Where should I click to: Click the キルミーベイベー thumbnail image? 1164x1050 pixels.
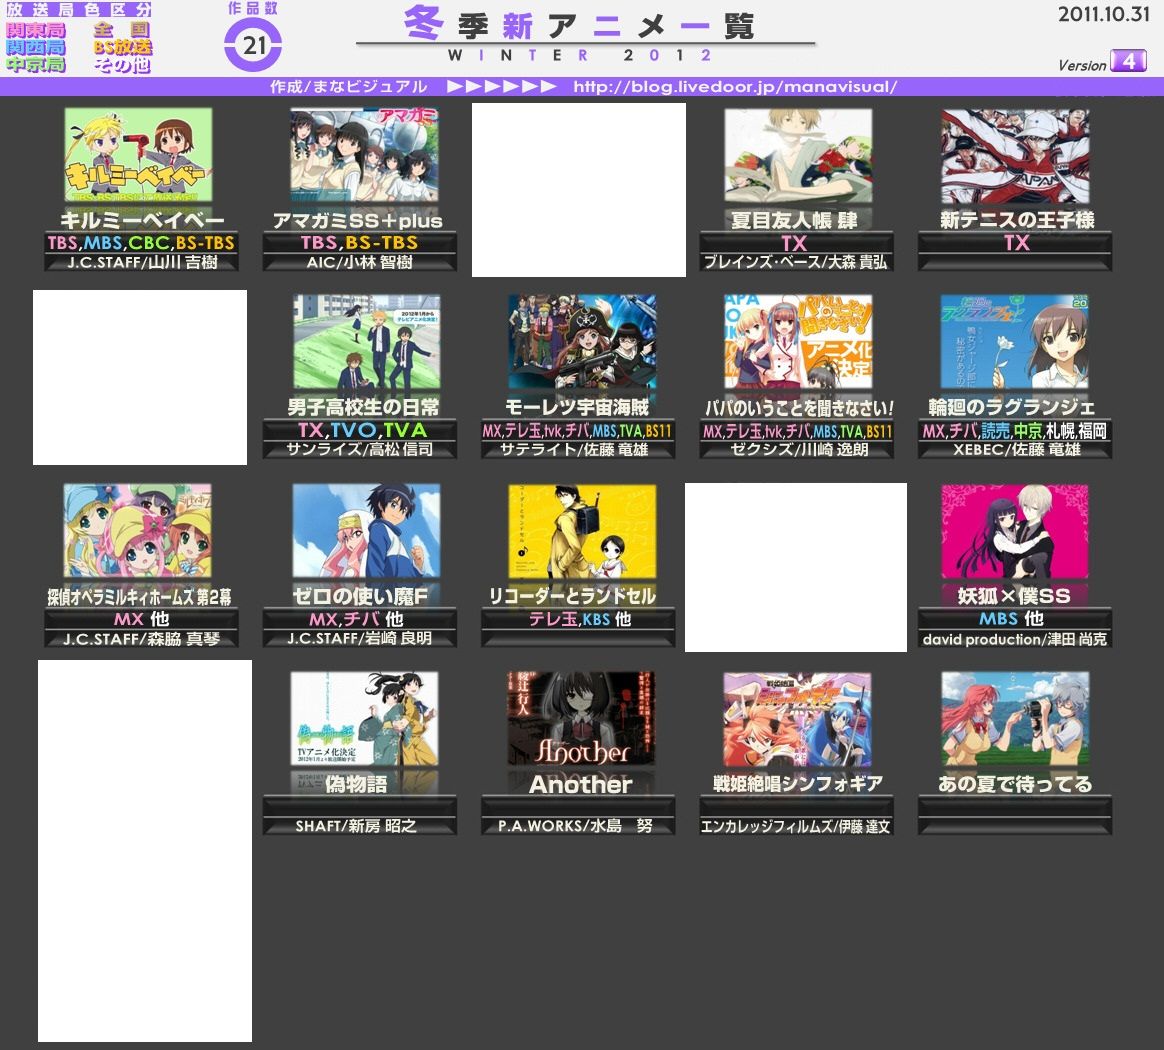click(x=138, y=155)
